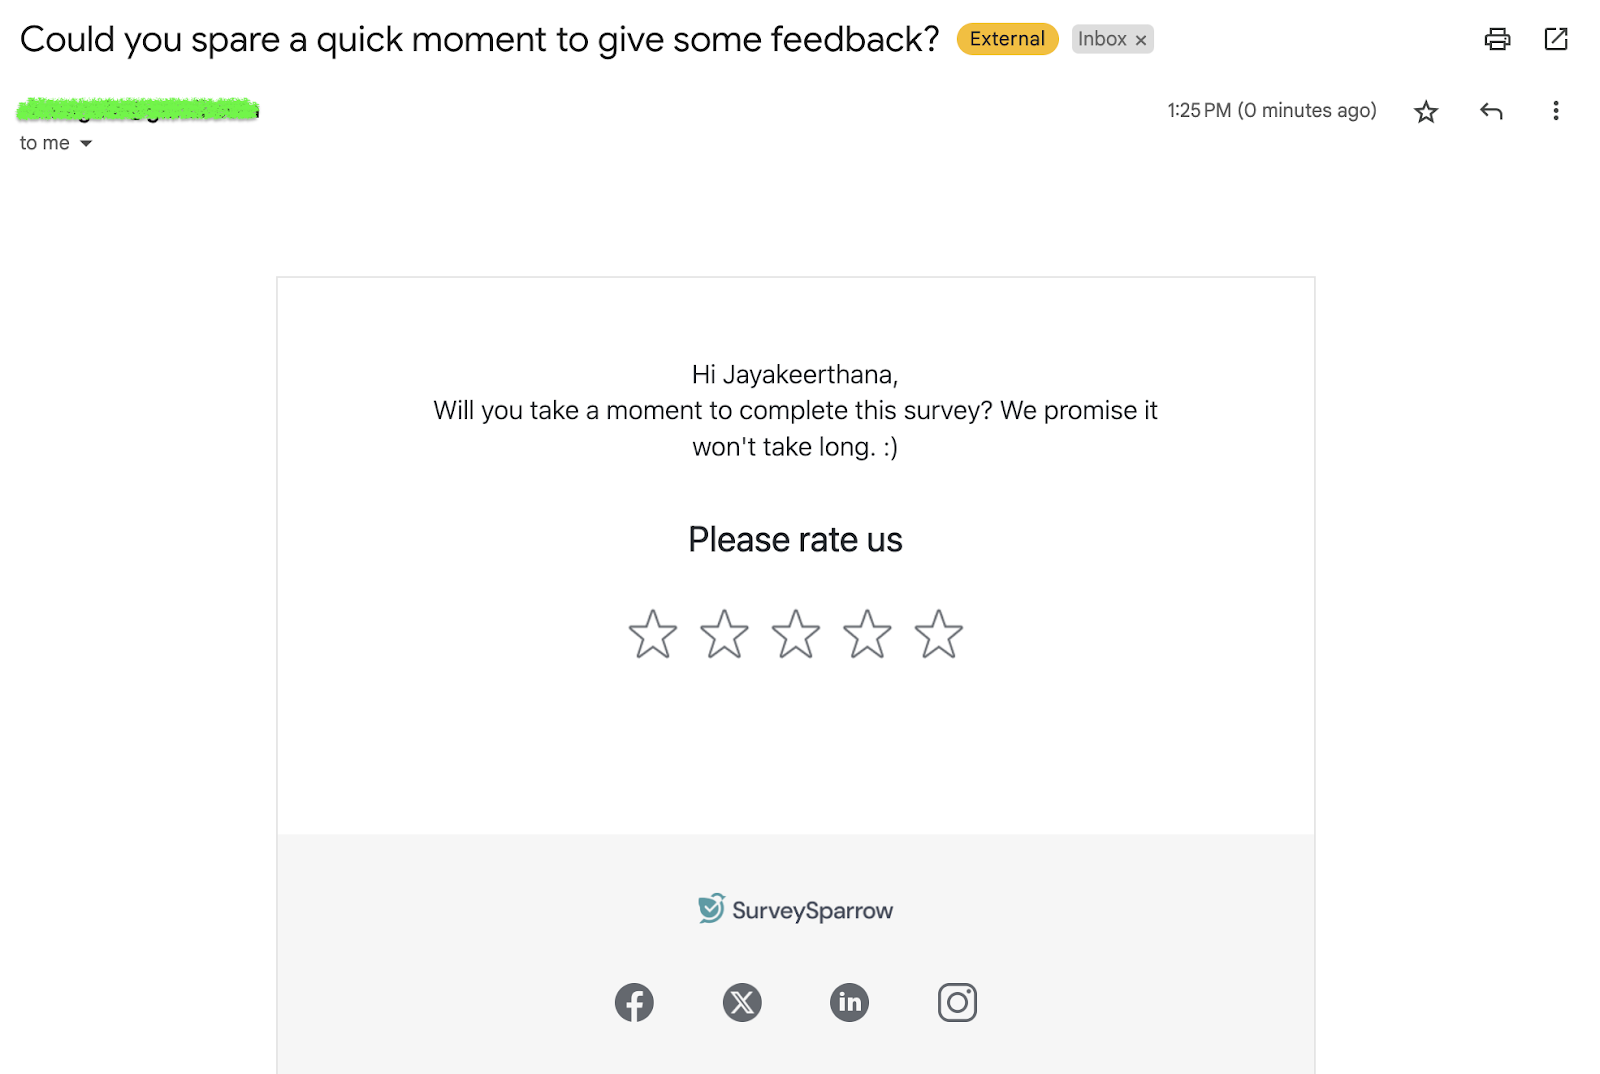Print this email with the printer icon
The height and width of the screenshot is (1074, 1600).
pos(1497,39)
